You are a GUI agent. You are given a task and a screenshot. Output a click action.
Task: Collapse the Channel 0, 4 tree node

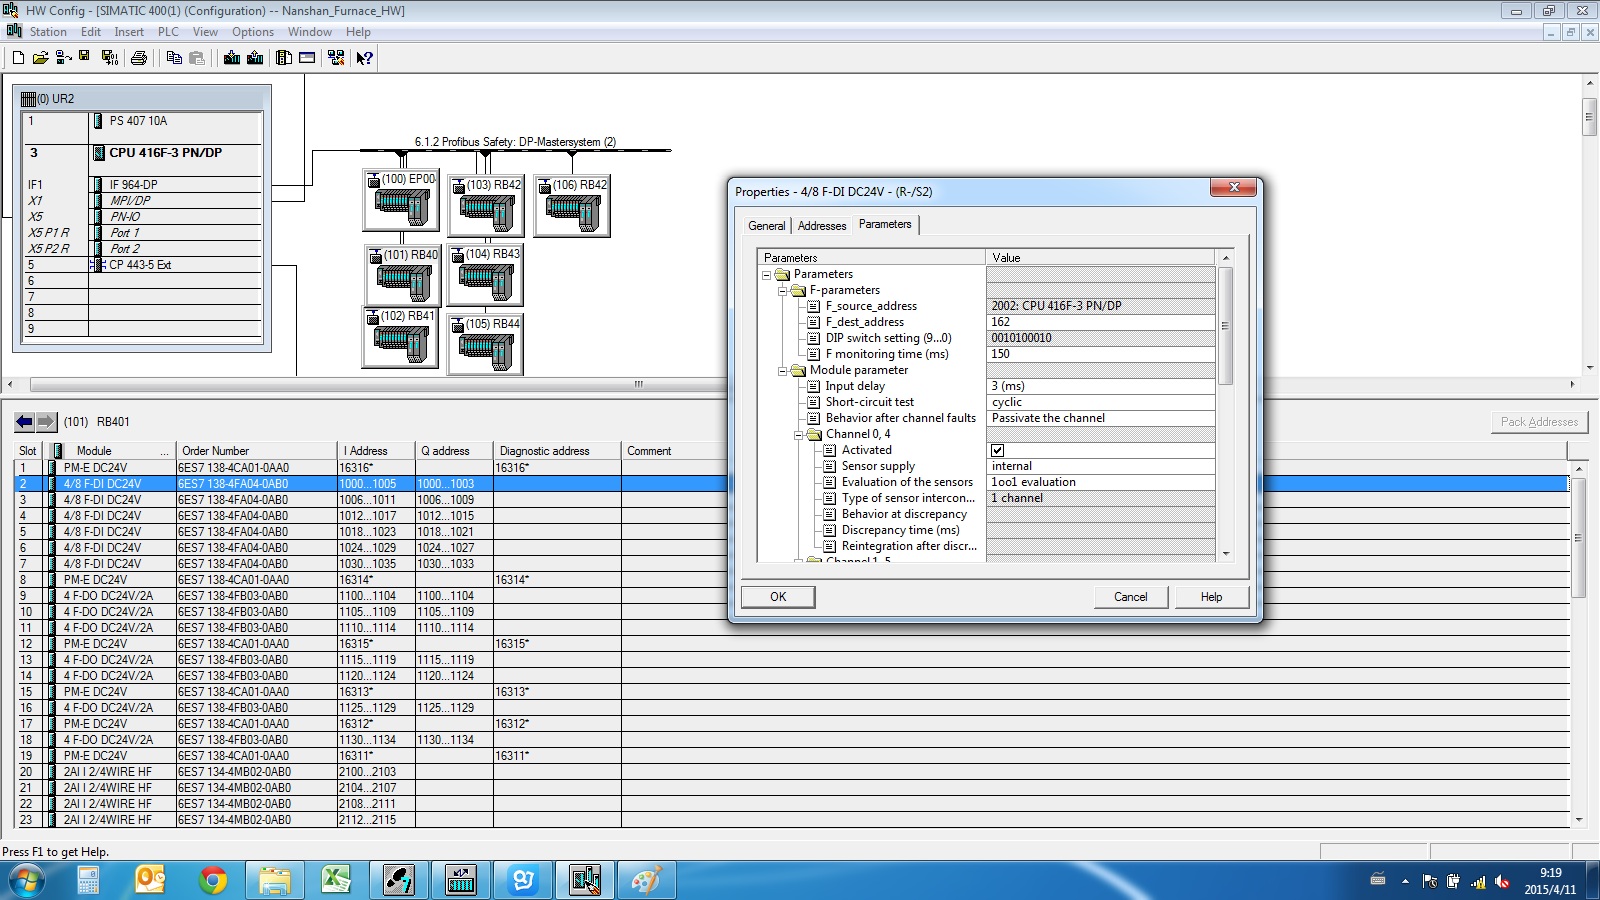(799, 434)
